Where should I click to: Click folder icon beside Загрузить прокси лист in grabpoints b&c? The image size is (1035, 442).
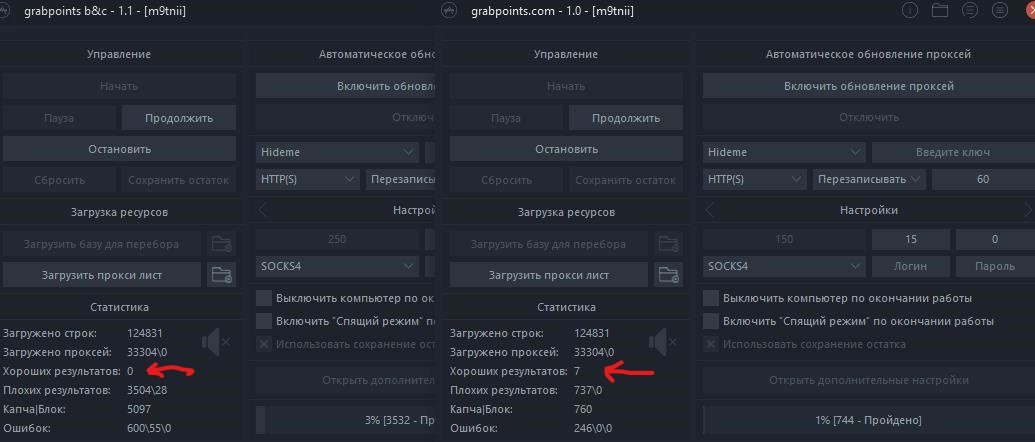point(221,274)
